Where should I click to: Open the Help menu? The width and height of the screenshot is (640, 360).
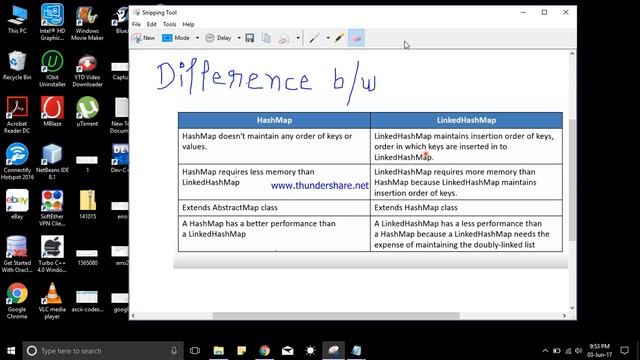coord(188,24)
